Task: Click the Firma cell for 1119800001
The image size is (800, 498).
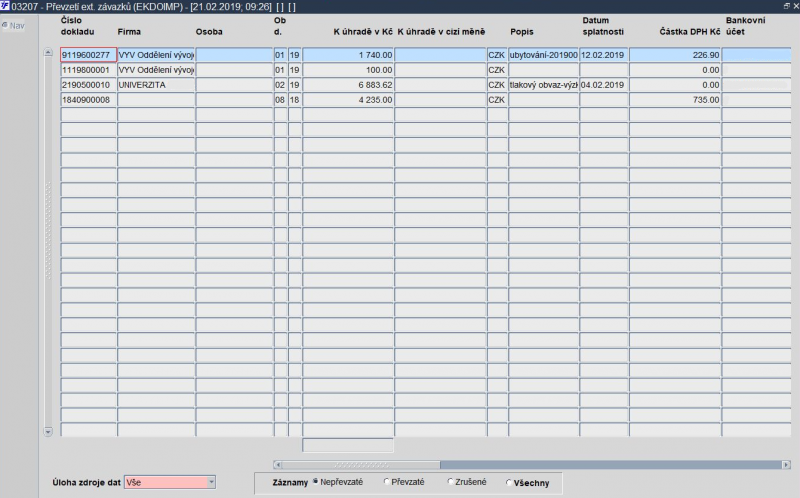Action: (x=156, y=70)
